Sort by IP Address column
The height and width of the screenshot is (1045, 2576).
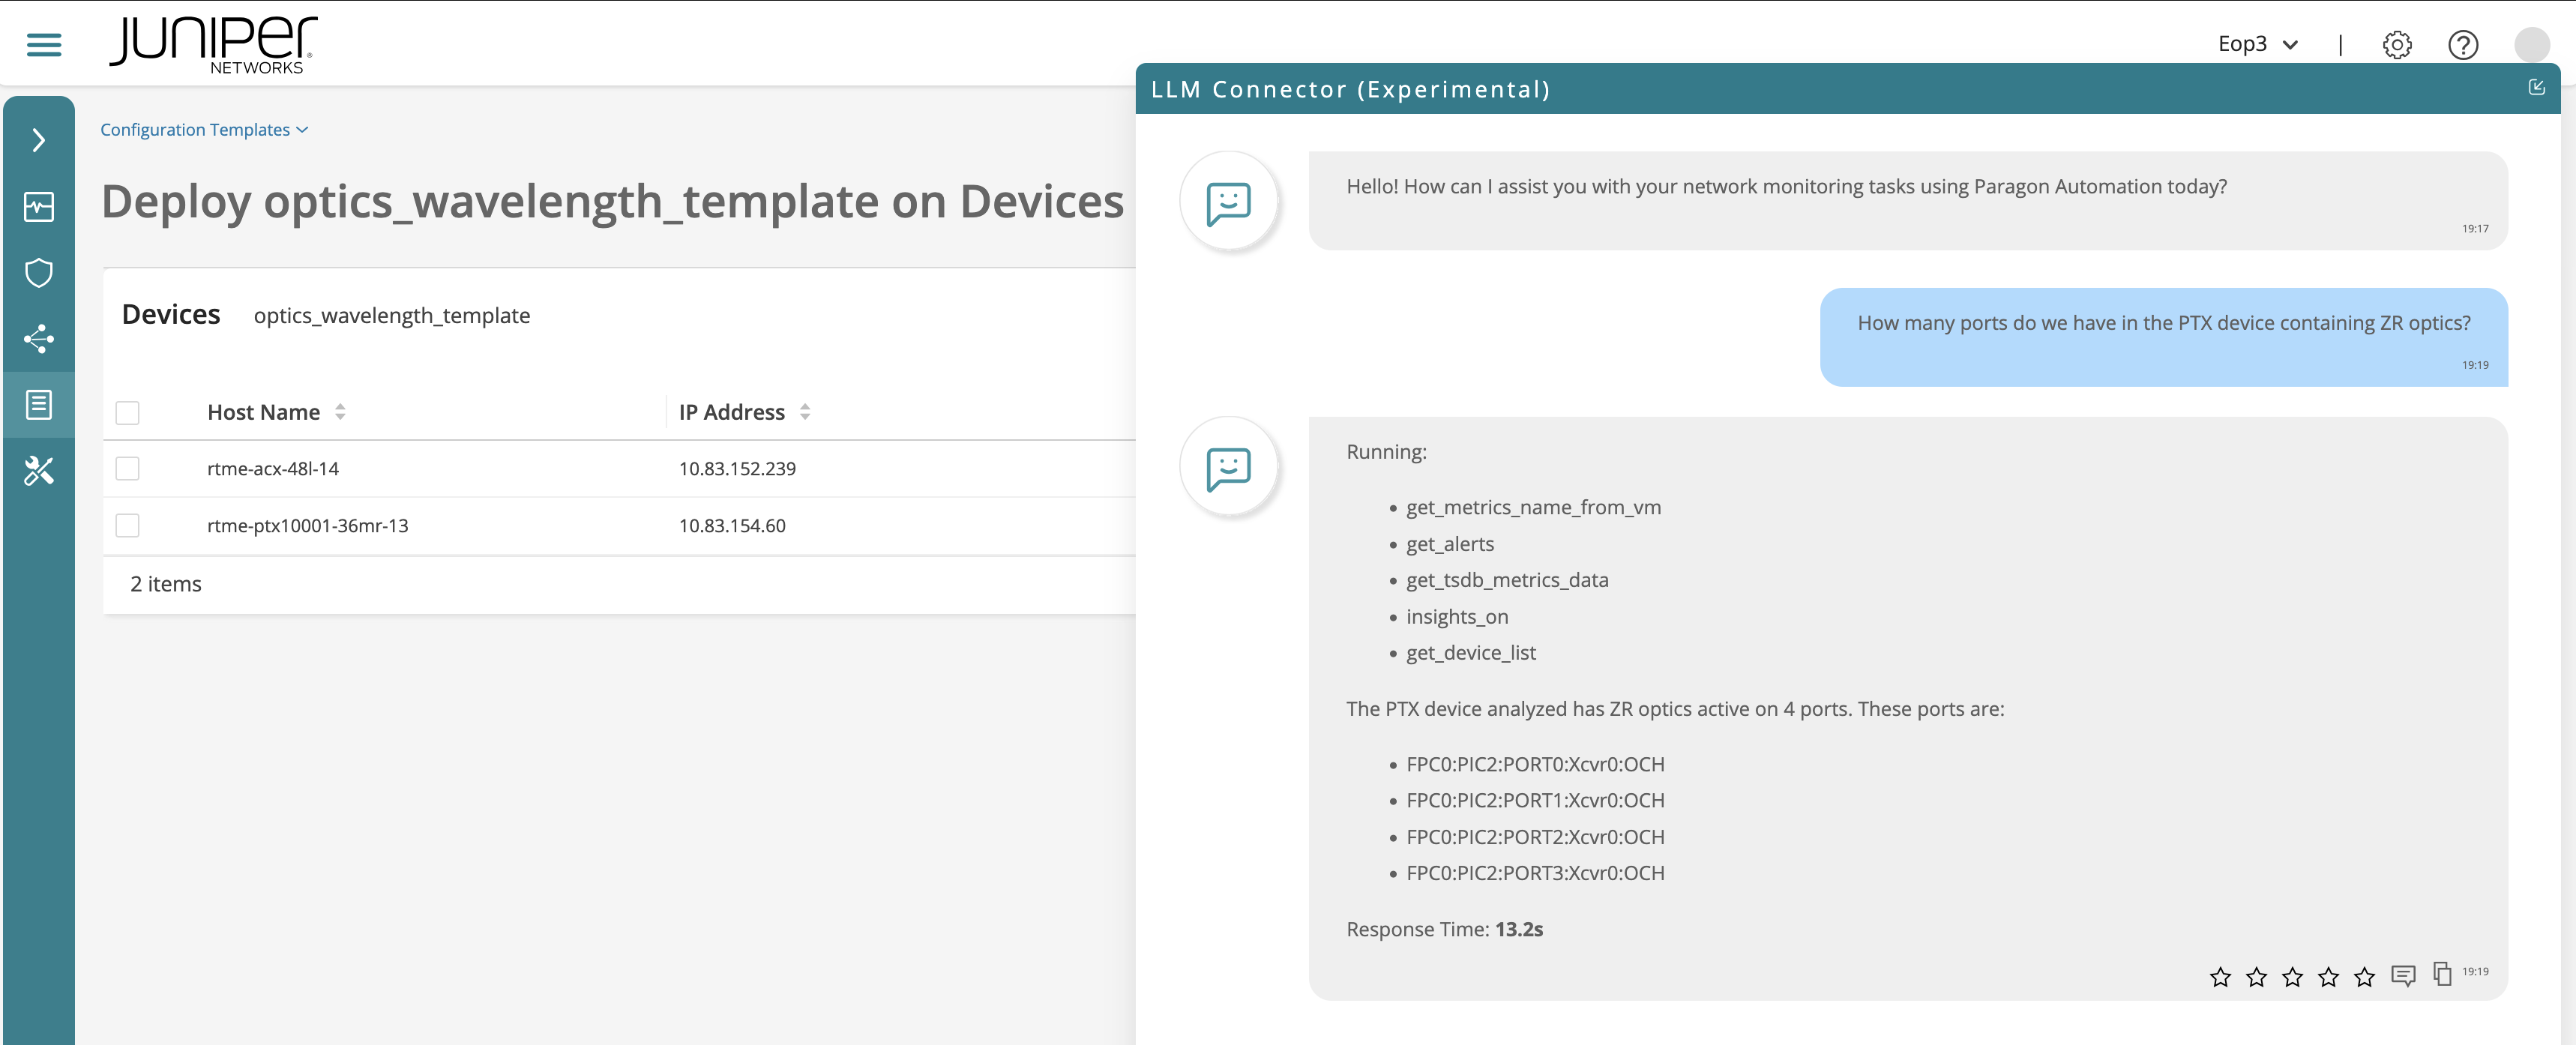pos(805,412)
